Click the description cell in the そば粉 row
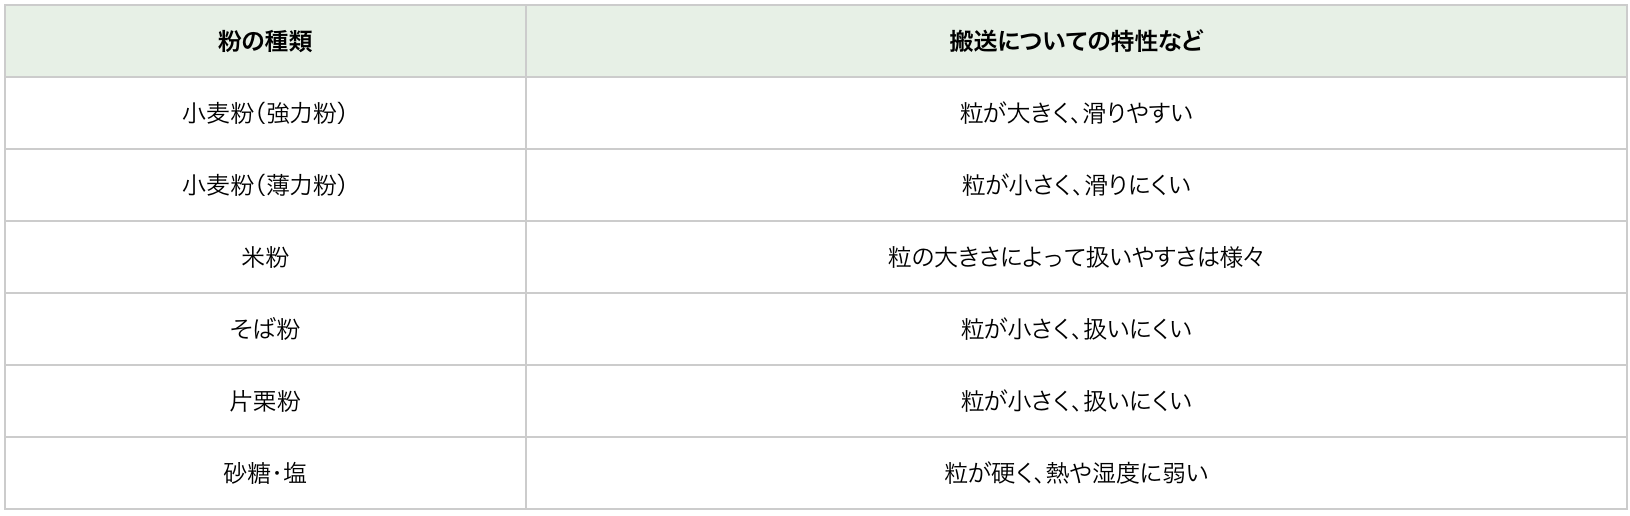The width and height of the screenshot is (1630, 516). point(1076,330)
